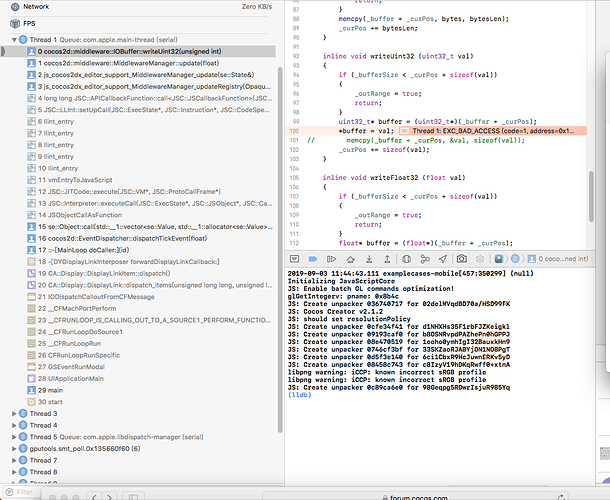
Task: Open the FPS gauge row
Action: pyautogui.click(x=141, y=24)
